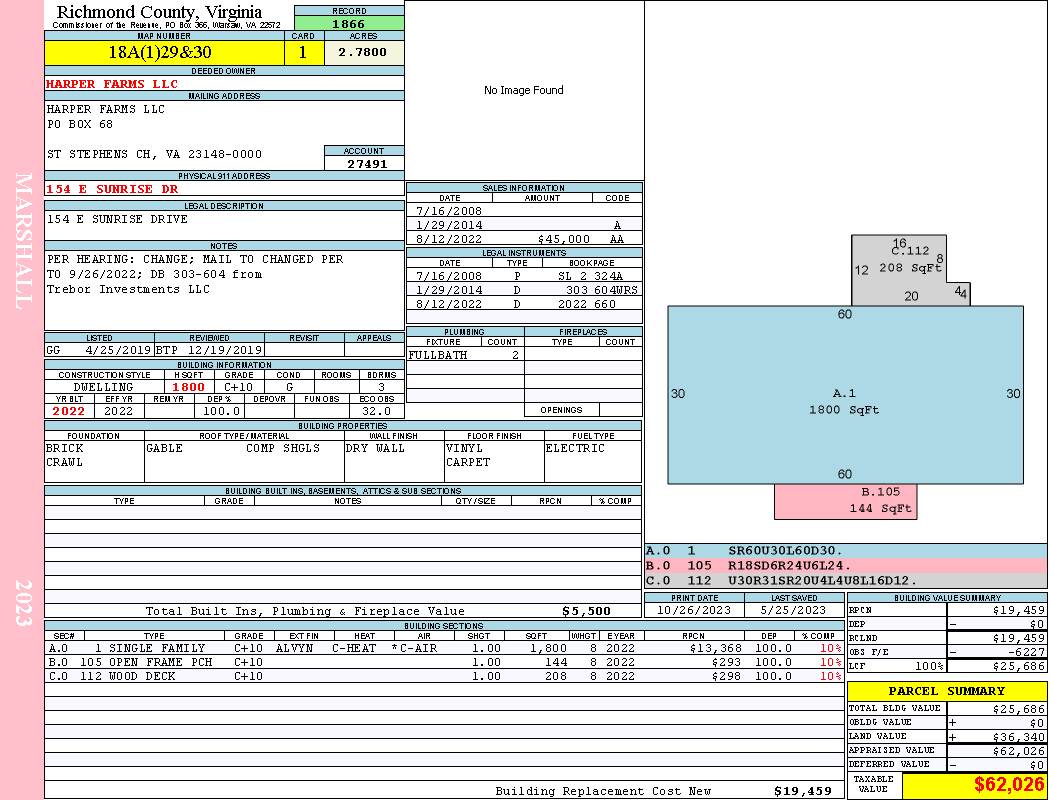The width and height of the screenshot is (1050, 800).
Task: Click the year built value 2022 in red
Action: pos(68,411)
